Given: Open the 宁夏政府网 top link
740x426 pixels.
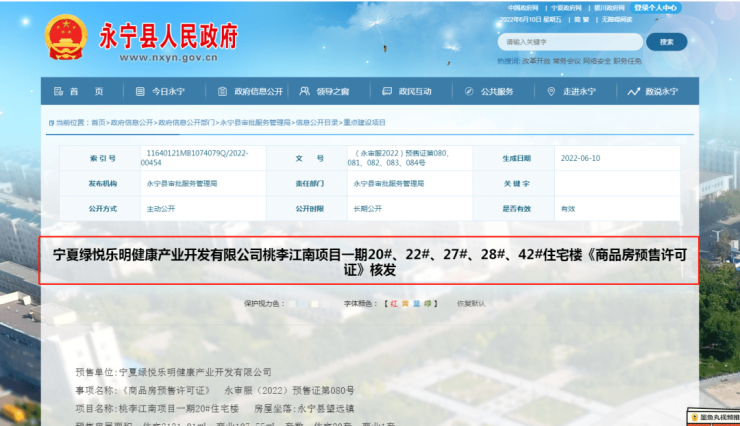Looking at the screenshot, I should pyautogui.click(x=566, y=8).
